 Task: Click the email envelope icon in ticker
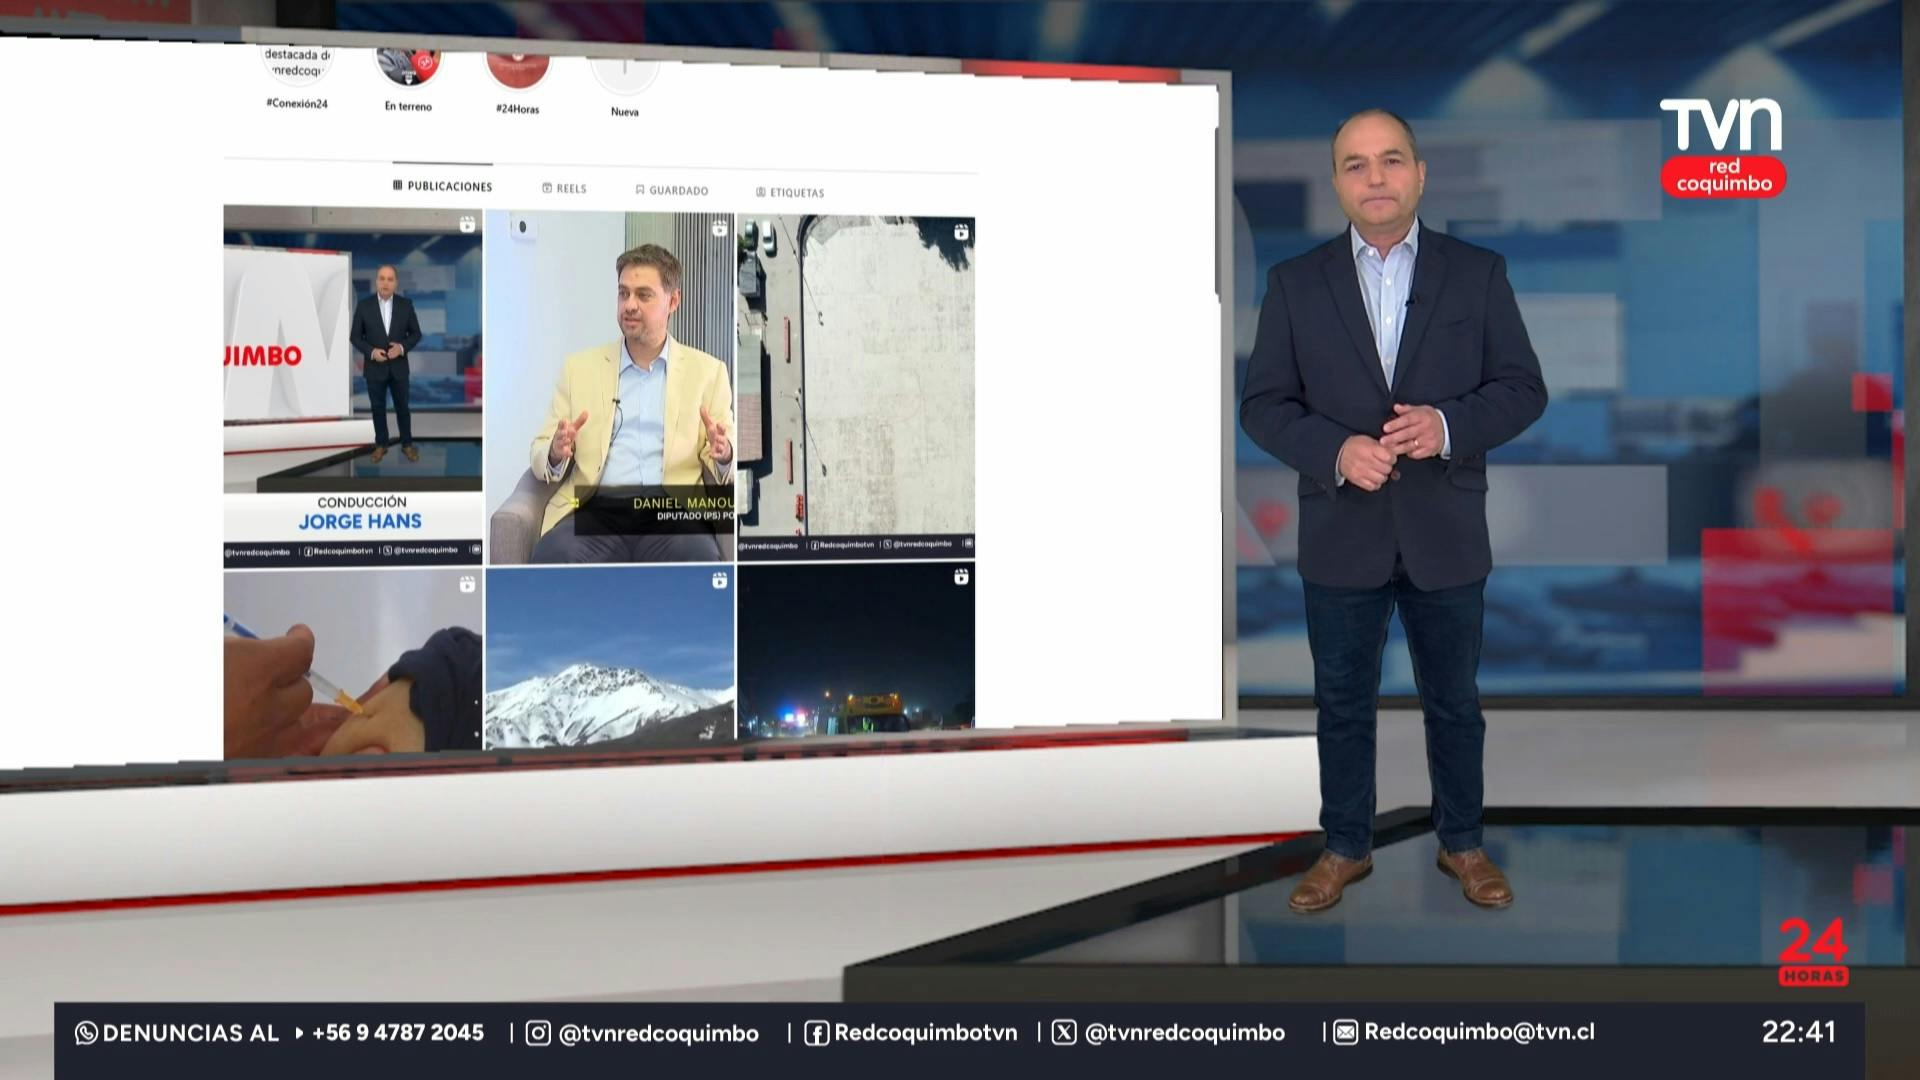[1346, 1033]
